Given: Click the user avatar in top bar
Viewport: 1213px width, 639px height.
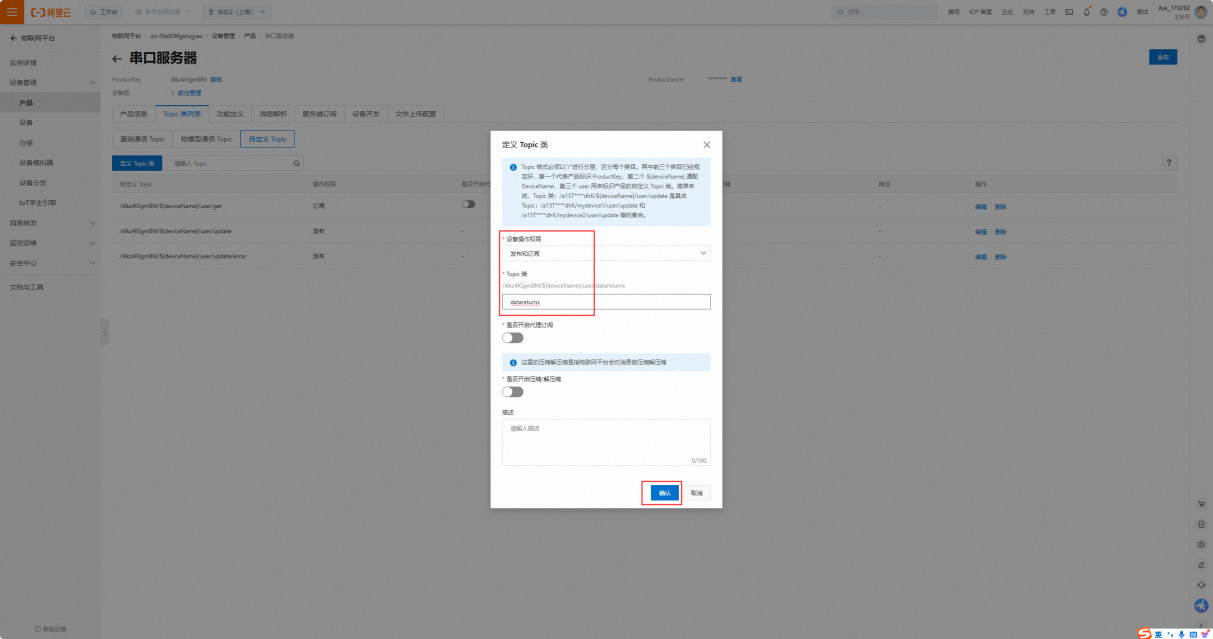Looking at the screenshot, I should coord(1200,12).
